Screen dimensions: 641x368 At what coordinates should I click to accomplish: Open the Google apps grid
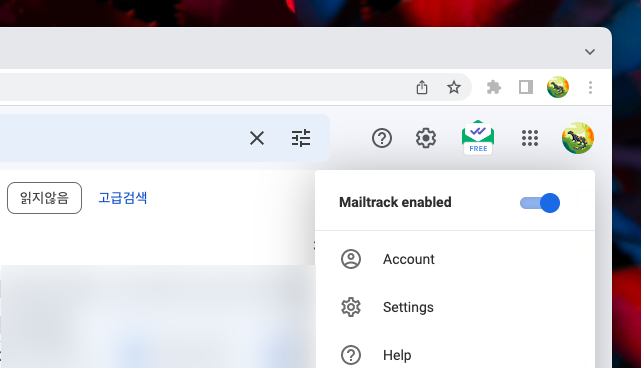pos(530,138)
